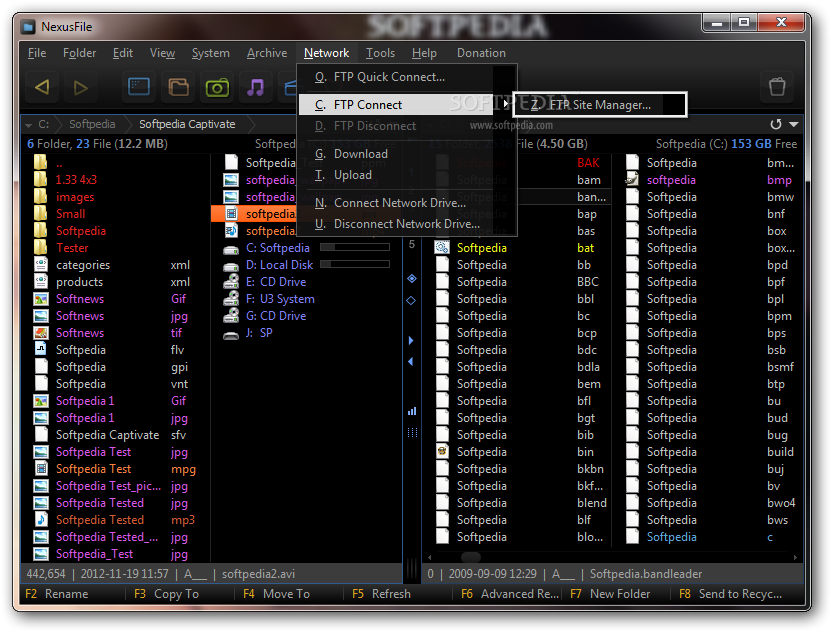Select the J: SP drive icon
832x632 pixels.
[231, 334]
